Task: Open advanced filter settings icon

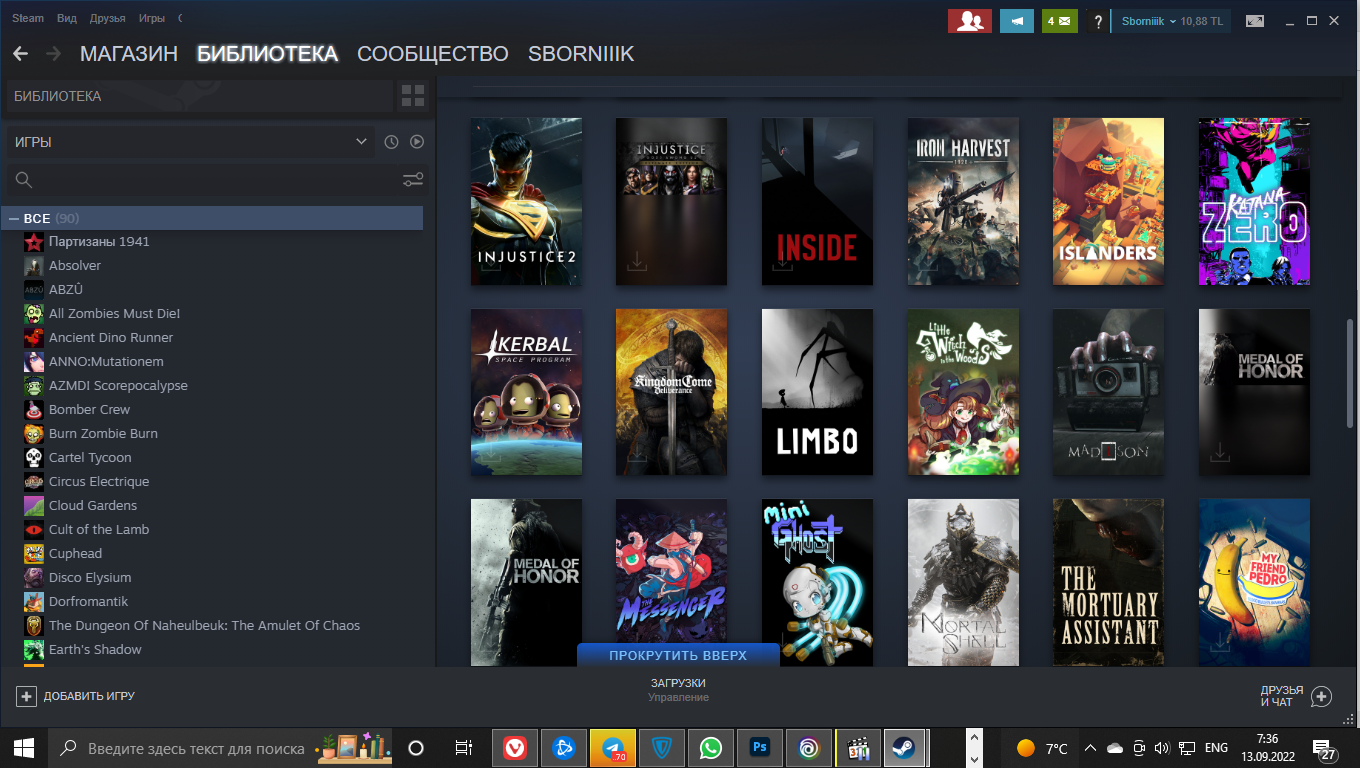Action: [x=413, y=180]
